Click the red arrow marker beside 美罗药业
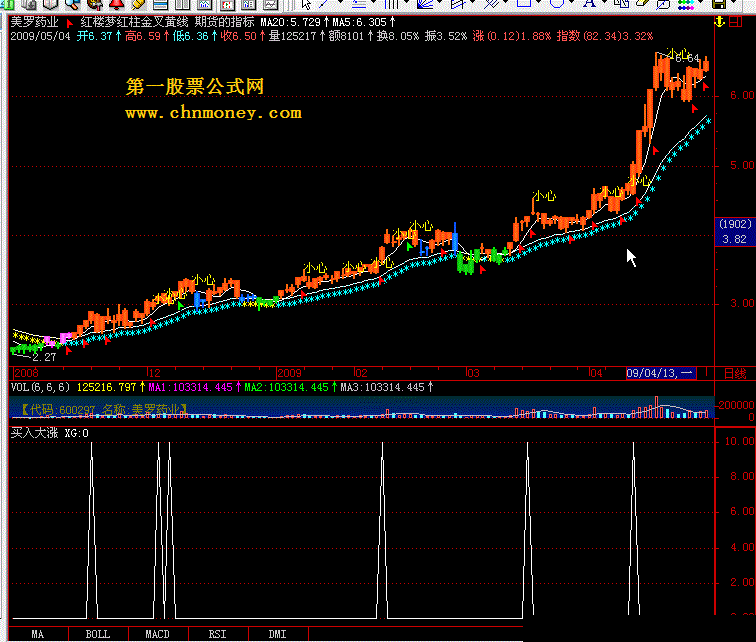This screenshot has height=642, width=756. [69, 23]
